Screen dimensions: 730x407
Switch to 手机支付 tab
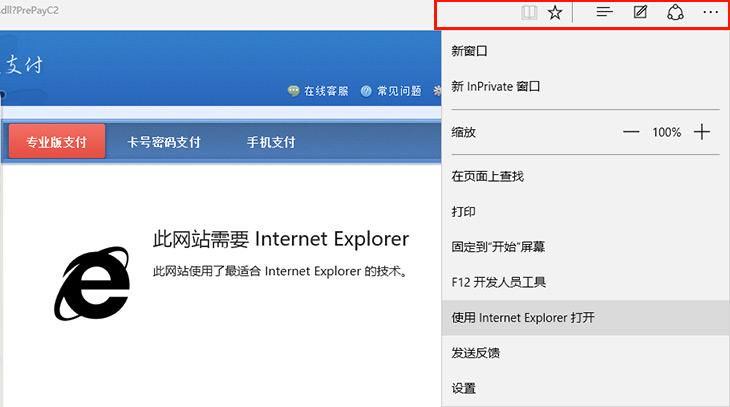pos(271,142)
